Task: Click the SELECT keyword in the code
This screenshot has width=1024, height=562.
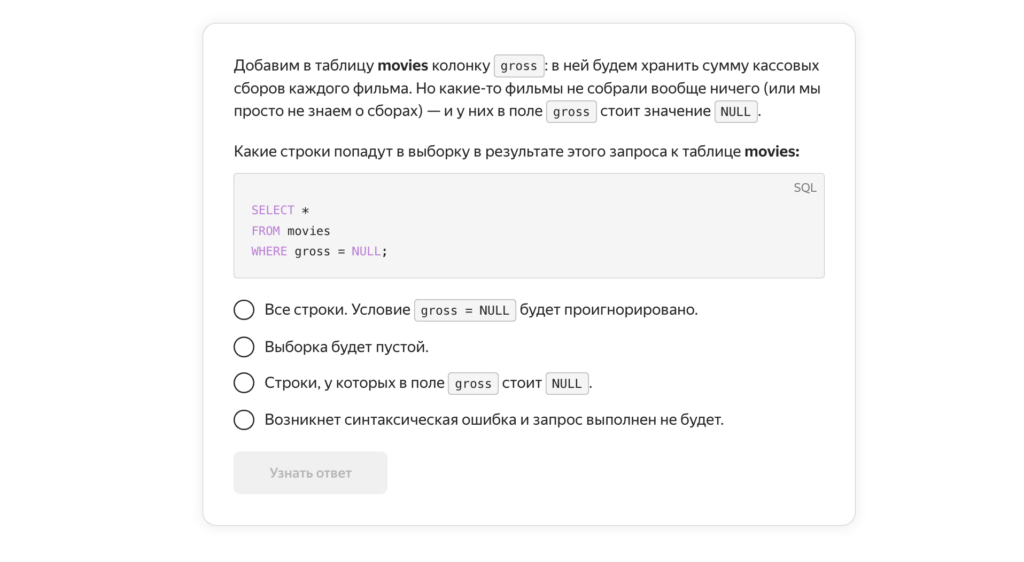Action: point(273,210)
